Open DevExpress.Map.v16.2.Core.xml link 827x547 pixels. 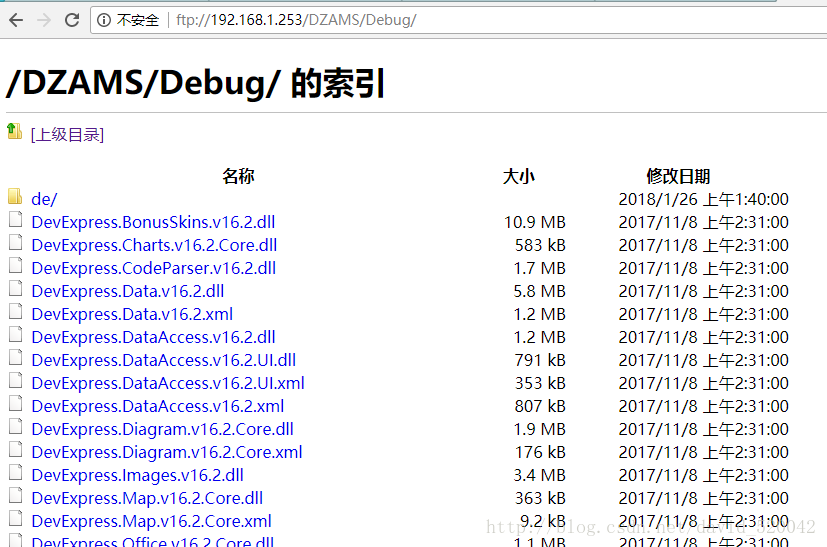(151, 521)
